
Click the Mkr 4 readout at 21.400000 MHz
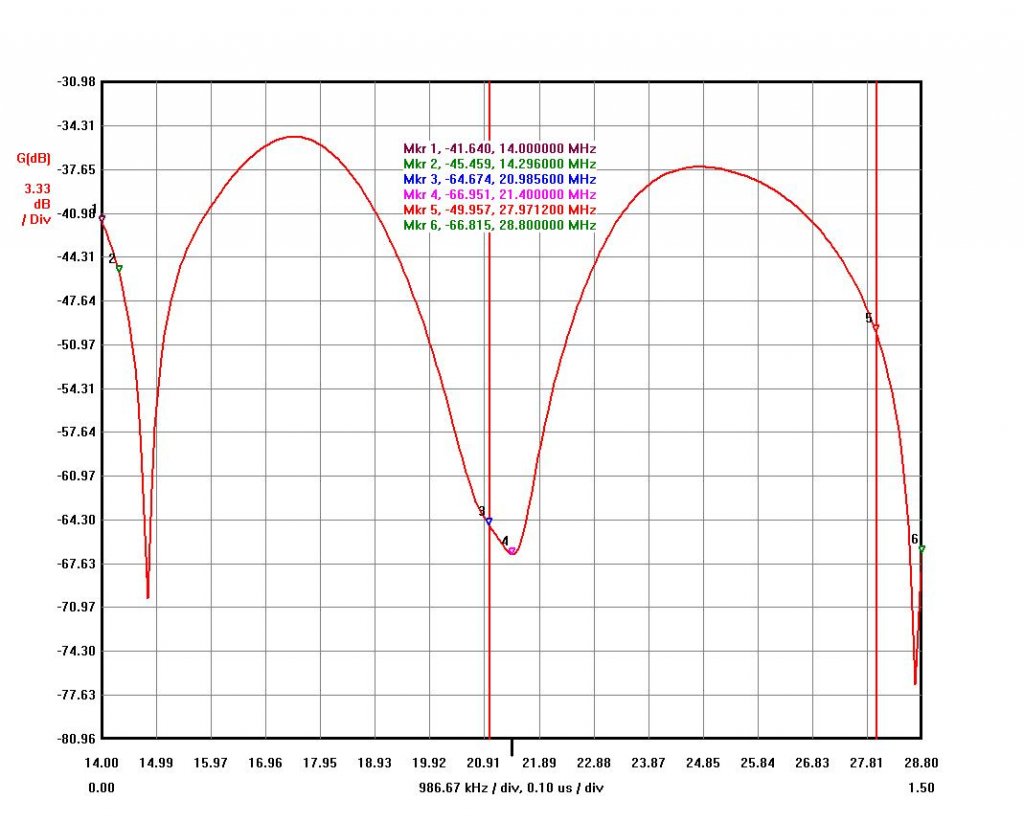(499, 194)
